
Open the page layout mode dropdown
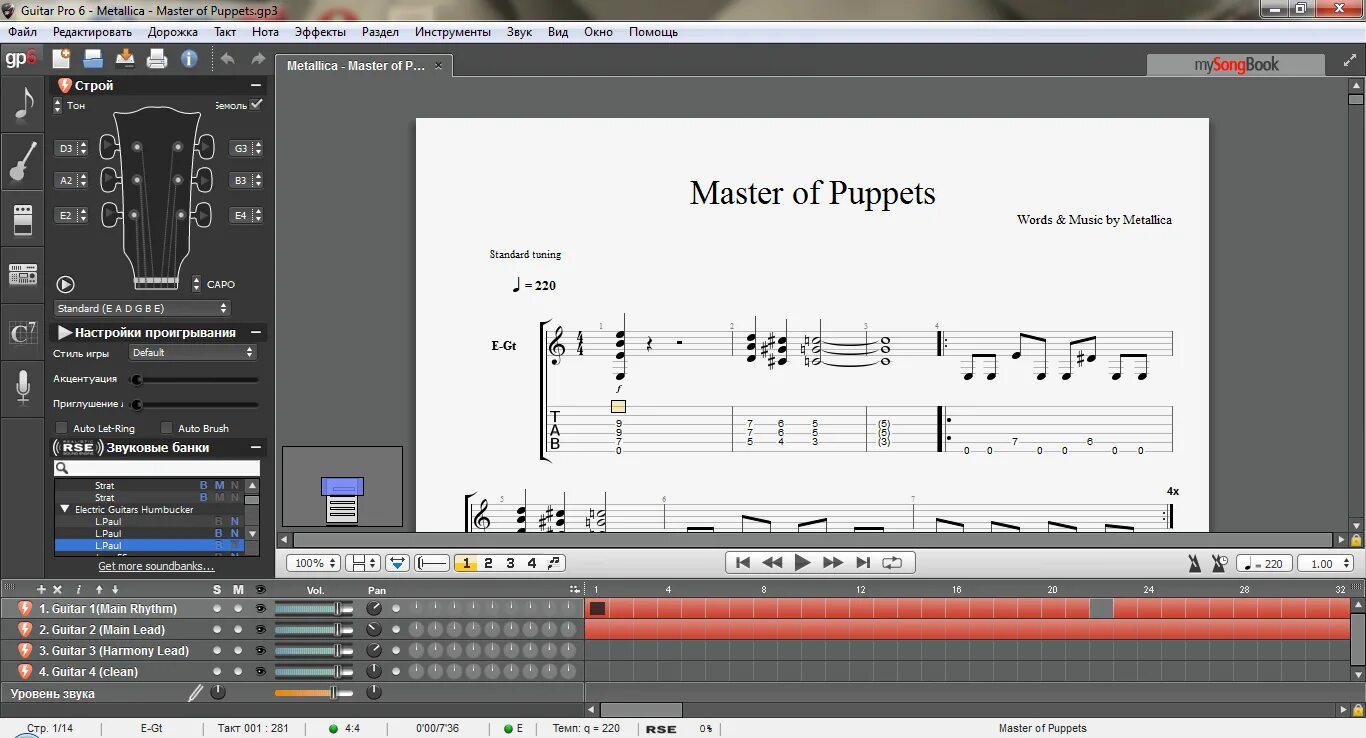362,563
